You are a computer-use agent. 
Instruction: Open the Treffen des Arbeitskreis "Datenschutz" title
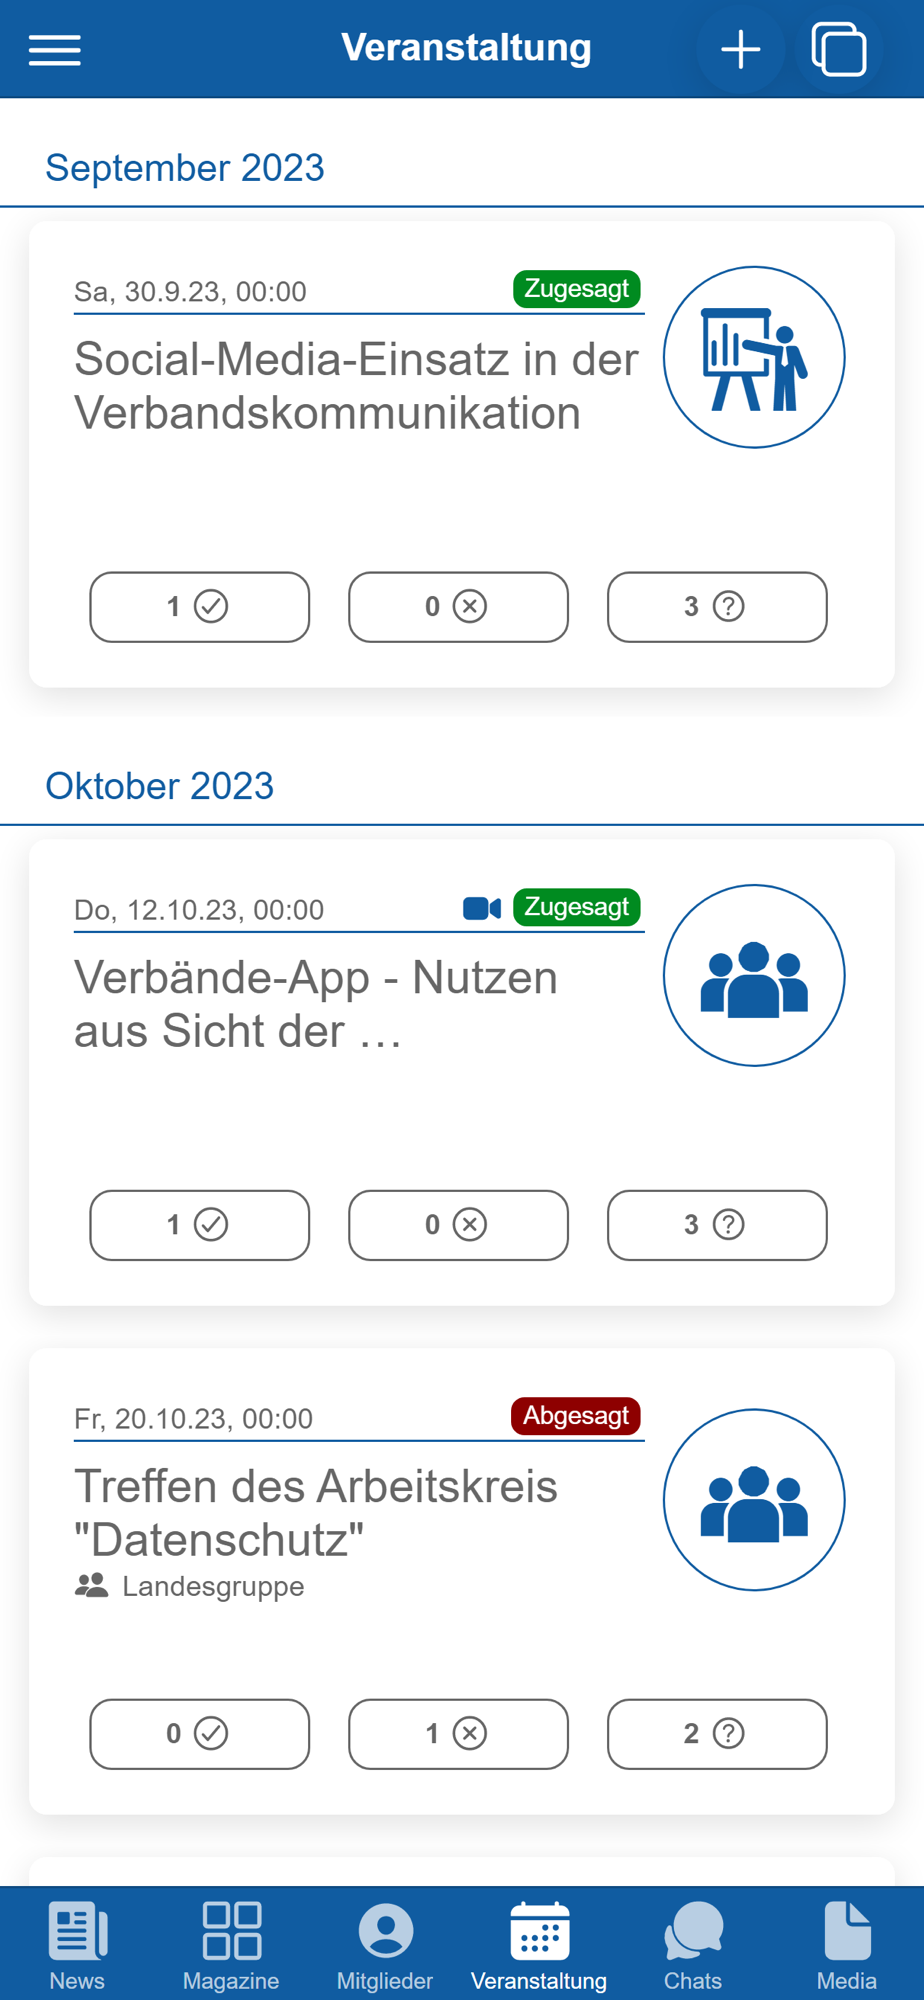point(316,1513)
